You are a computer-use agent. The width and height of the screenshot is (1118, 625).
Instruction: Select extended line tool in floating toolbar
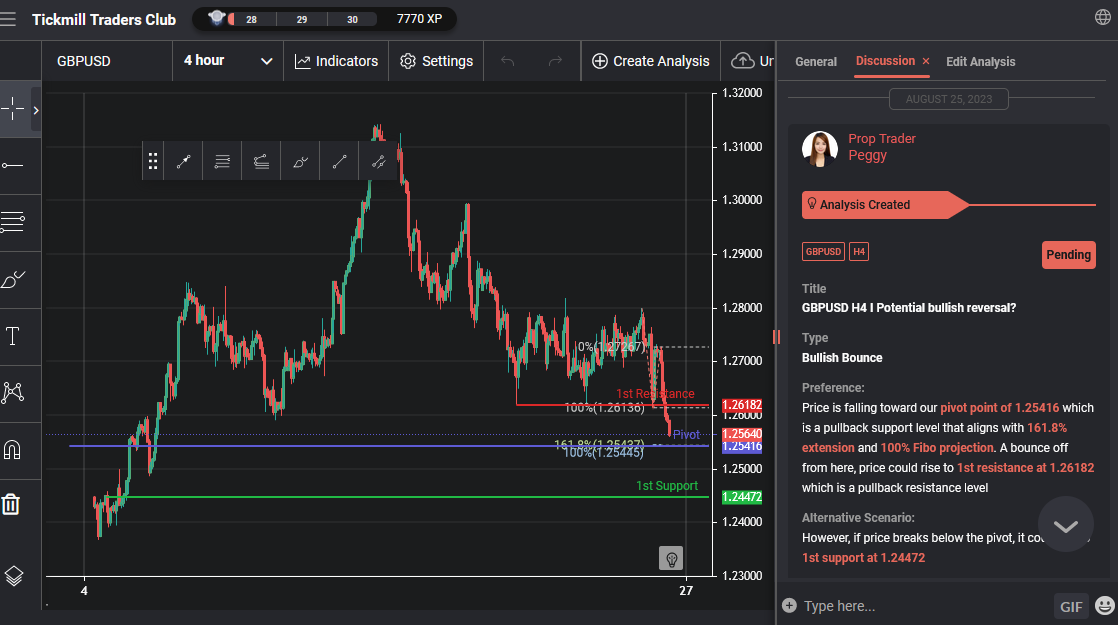pos(379,161)
